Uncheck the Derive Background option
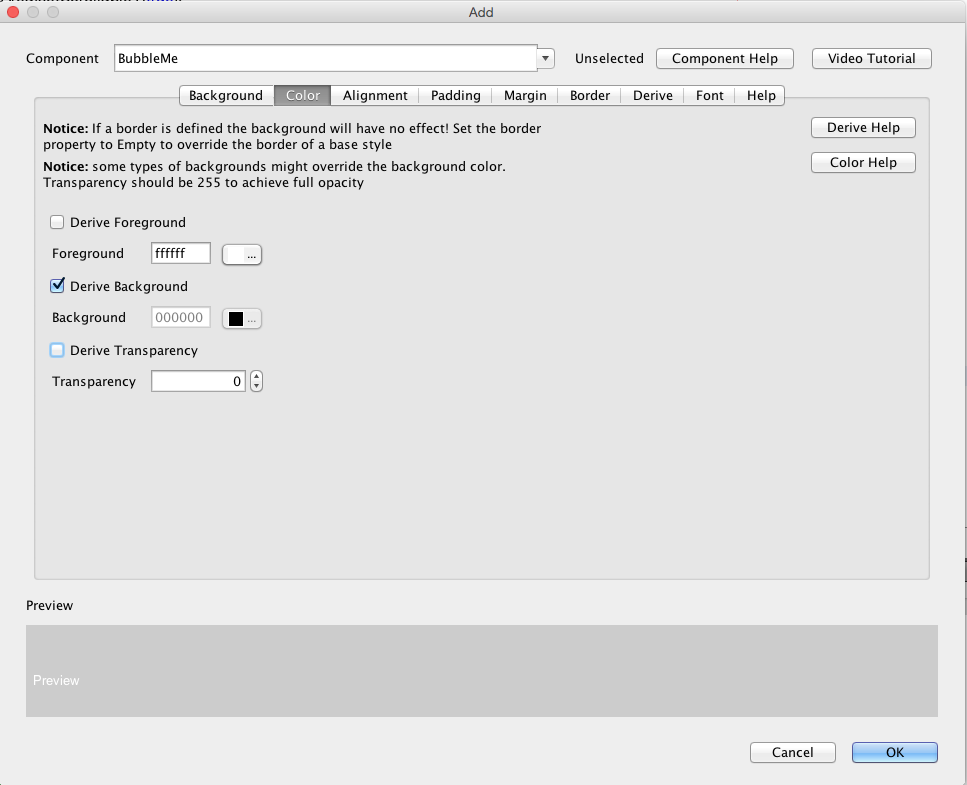 [57, 286]
